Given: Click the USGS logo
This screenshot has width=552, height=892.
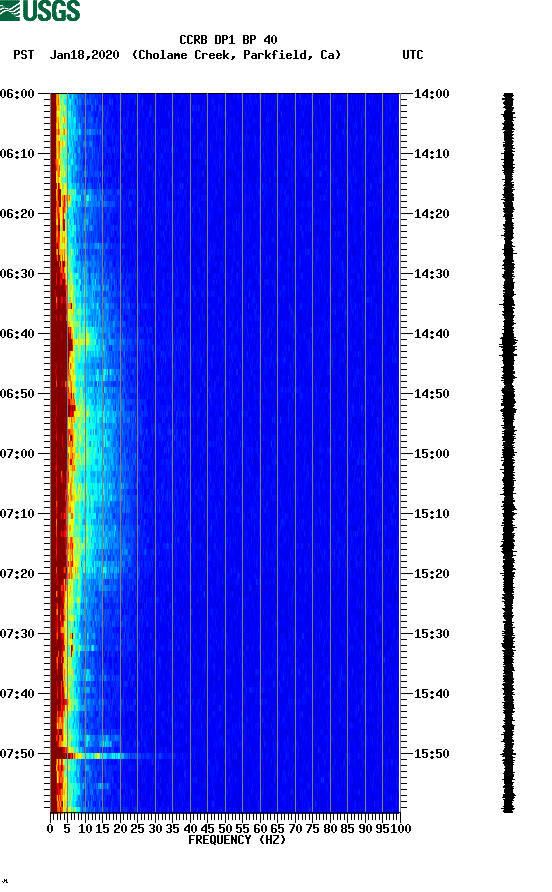Looking at the screenshot, I should click(x=40, y=10).
